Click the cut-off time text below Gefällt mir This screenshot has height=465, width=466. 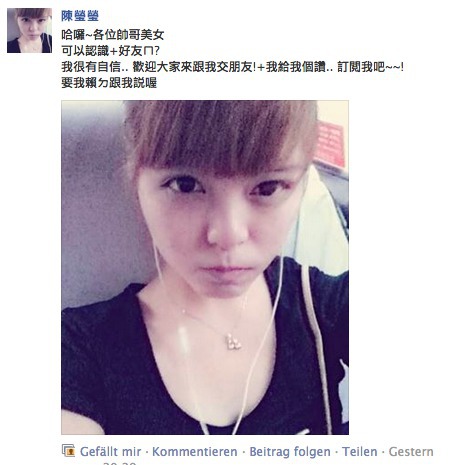tap(120, 463)
